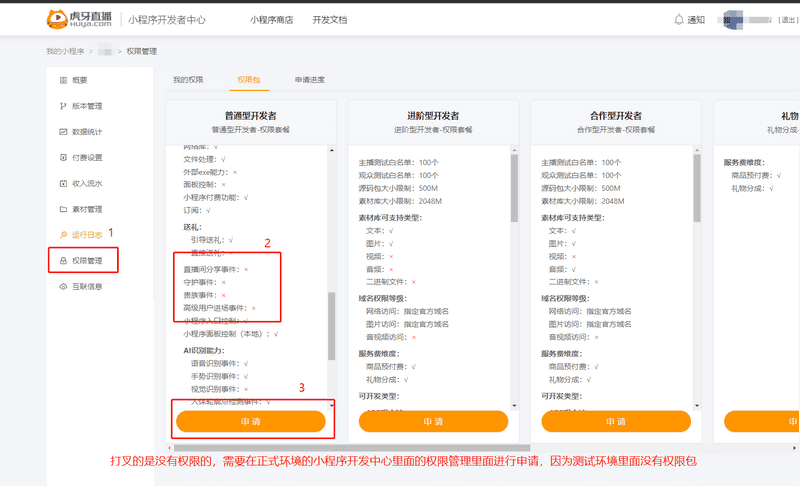The image size is (800, 486).
Task: Click the 概要 grid icon in sidebar
Action: pyautogui.click(x=63, y=80)
